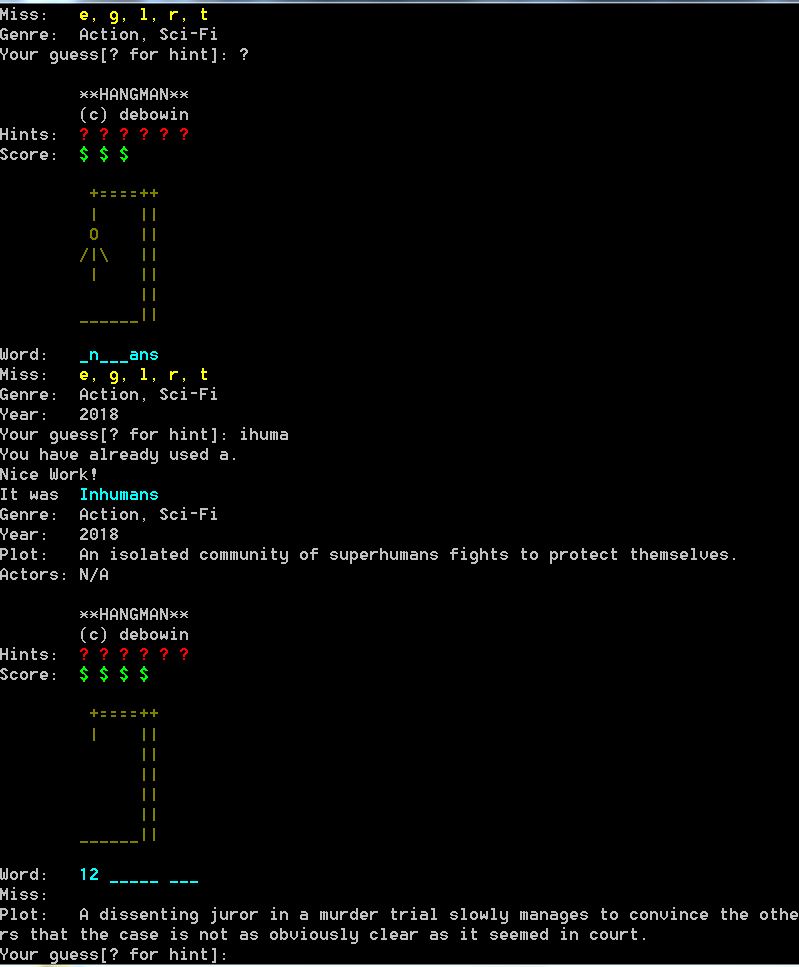Click the "?" typed after the first guess prompt
799x967 pixels.
(x=244, y=55)
